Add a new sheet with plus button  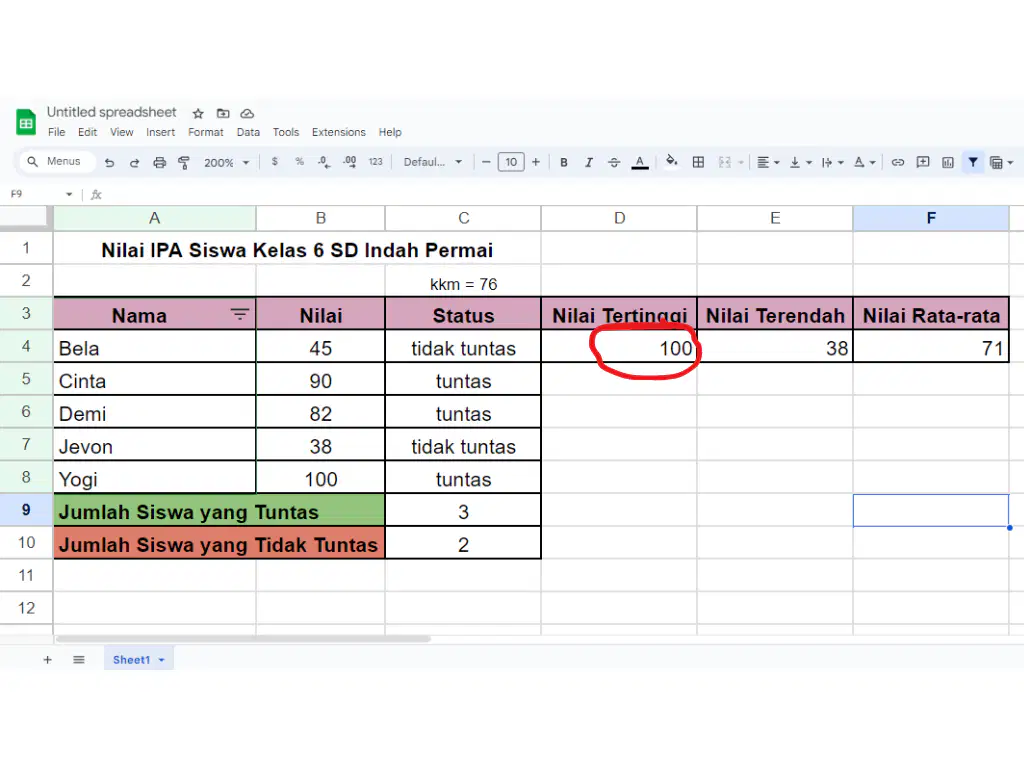click(47, 660)
